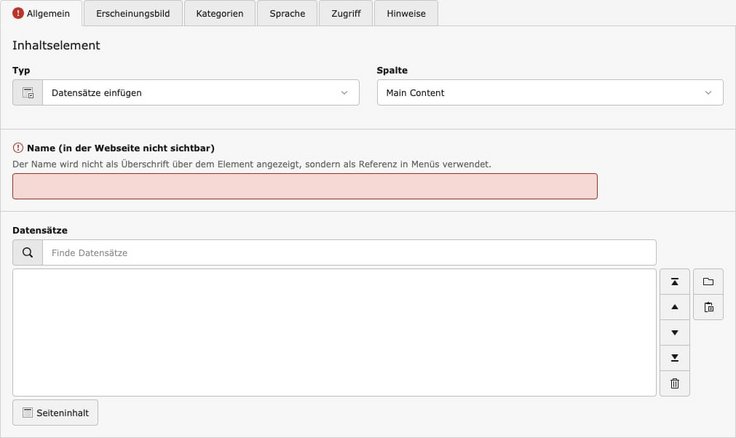The image size is (736, 438).
Task: Move selected record down one position
Action: tap(674, 332)
